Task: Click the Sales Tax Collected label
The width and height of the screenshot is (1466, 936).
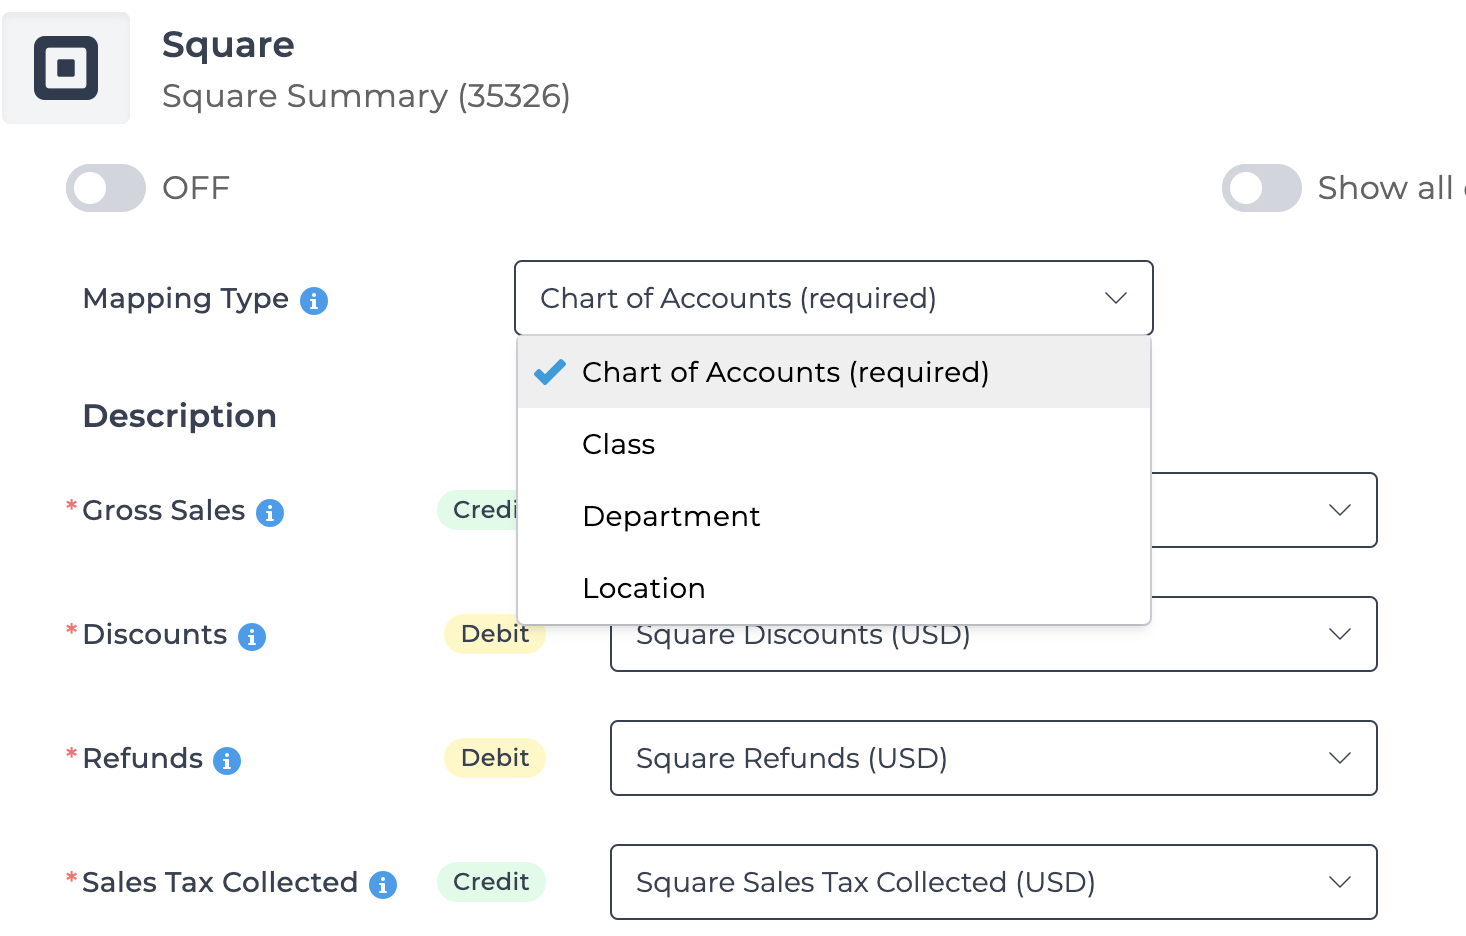Action: pyautogui.click(x=220, y=882)
